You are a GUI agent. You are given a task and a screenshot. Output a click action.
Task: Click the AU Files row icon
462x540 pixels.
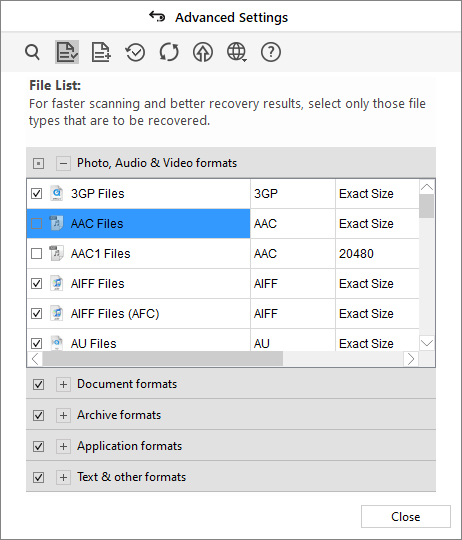pyautogui.click(x=57, y=343)
